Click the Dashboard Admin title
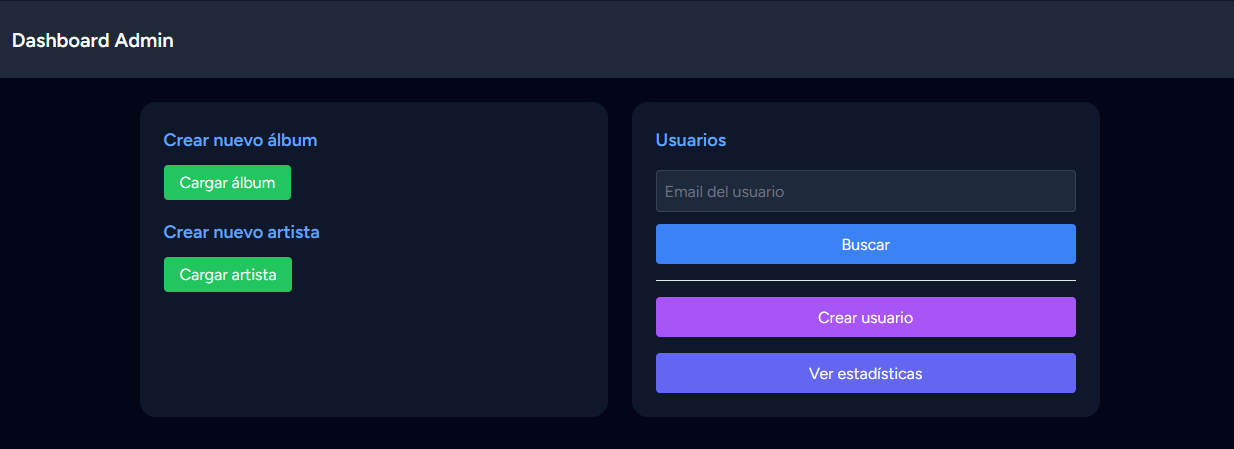 (x=93, y=41)
